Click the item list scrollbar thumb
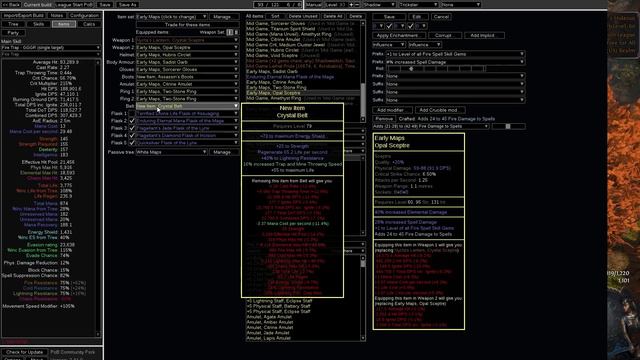Viewport: 640px width, 360px height. (362, 99)
